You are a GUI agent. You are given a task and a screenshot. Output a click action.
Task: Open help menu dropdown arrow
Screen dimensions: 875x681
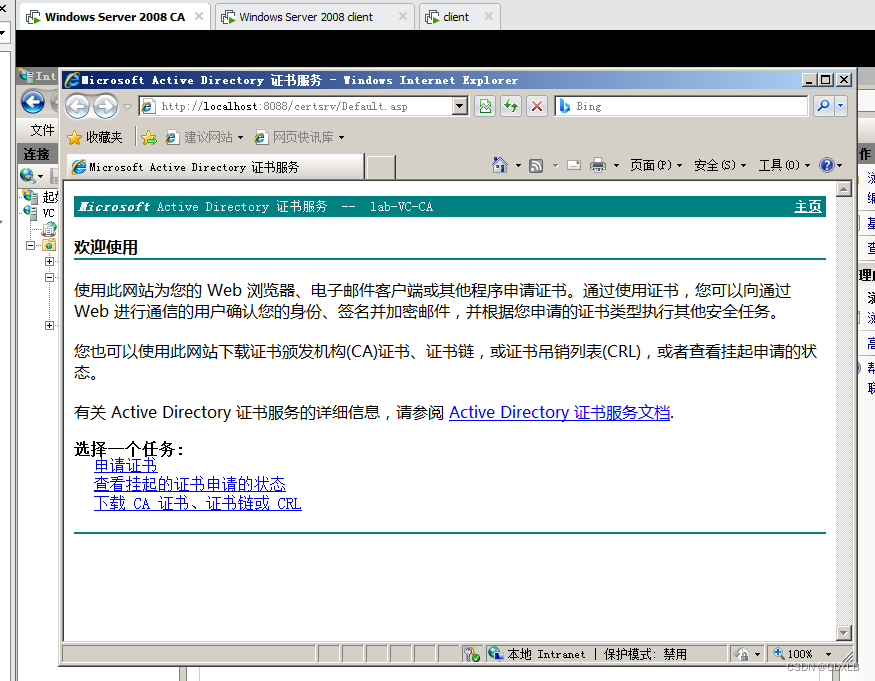pos(839,165)
